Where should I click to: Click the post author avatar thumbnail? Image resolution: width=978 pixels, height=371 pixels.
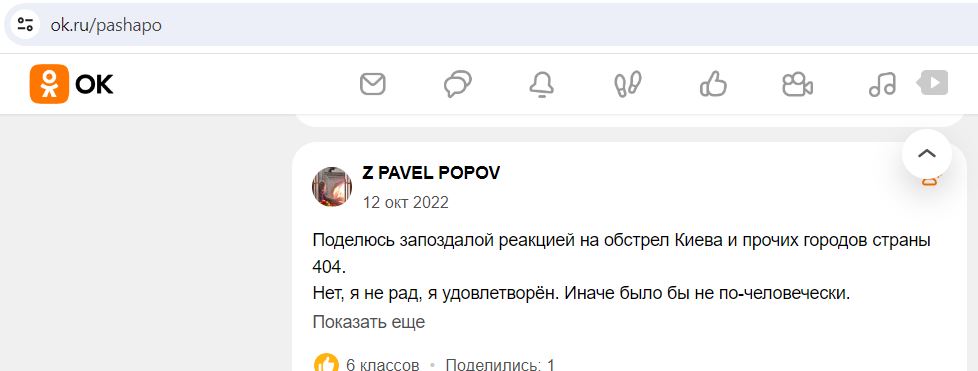332,186
